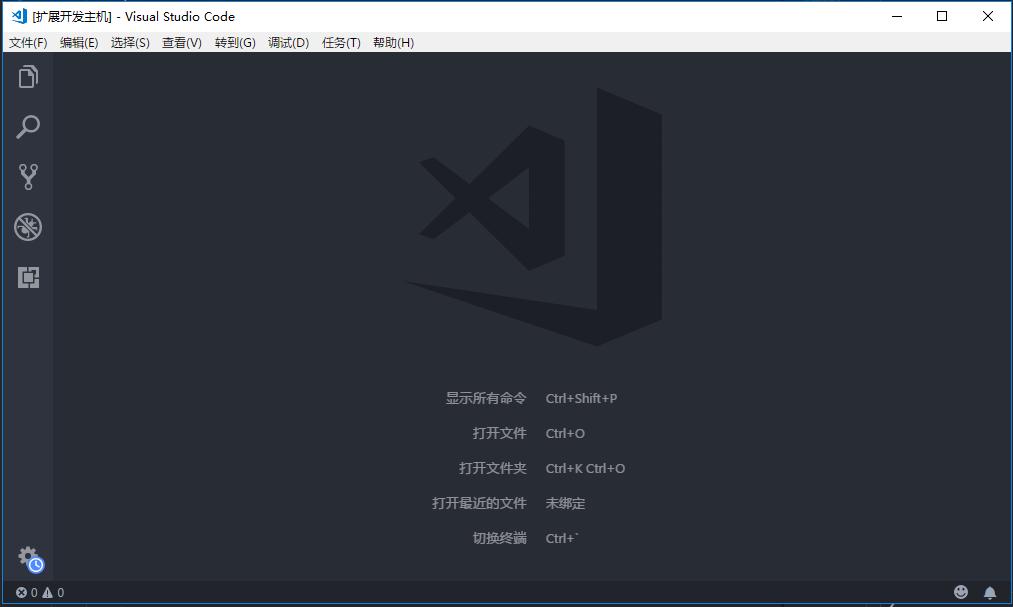Open the Extensions view icon
Screen dimensions: 1013x607
pos(28,277)
